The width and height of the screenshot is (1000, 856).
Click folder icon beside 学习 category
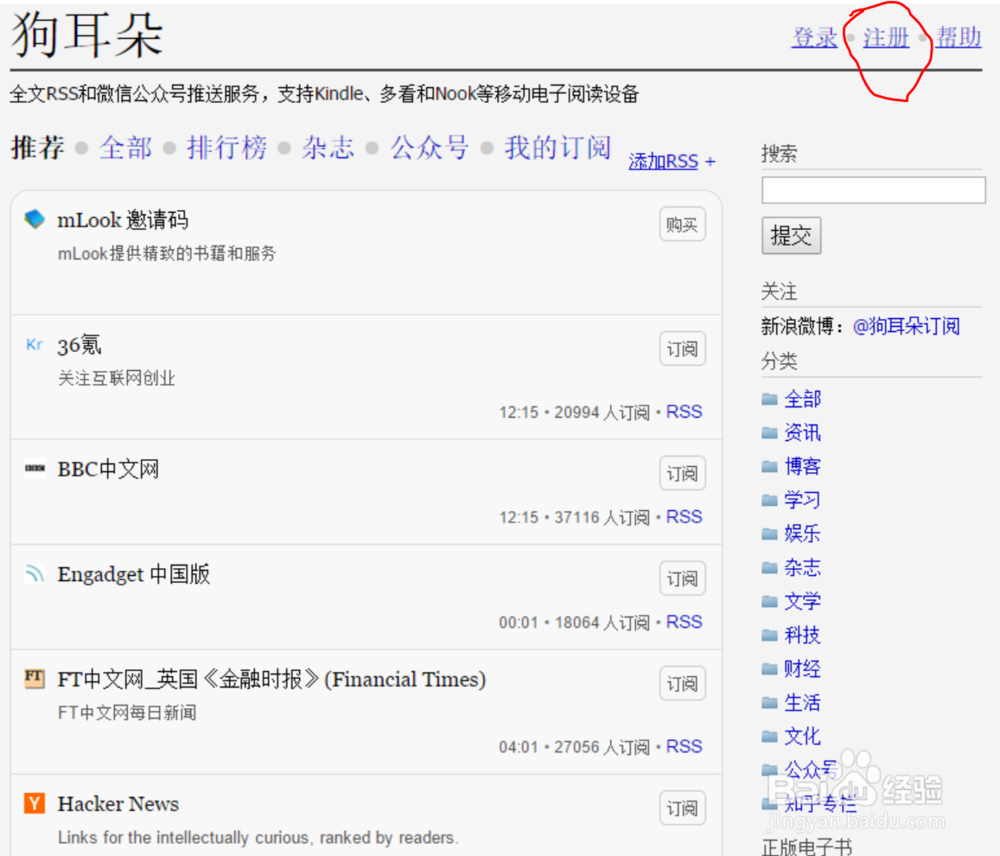pyautogui.click(x=770, y=500)
